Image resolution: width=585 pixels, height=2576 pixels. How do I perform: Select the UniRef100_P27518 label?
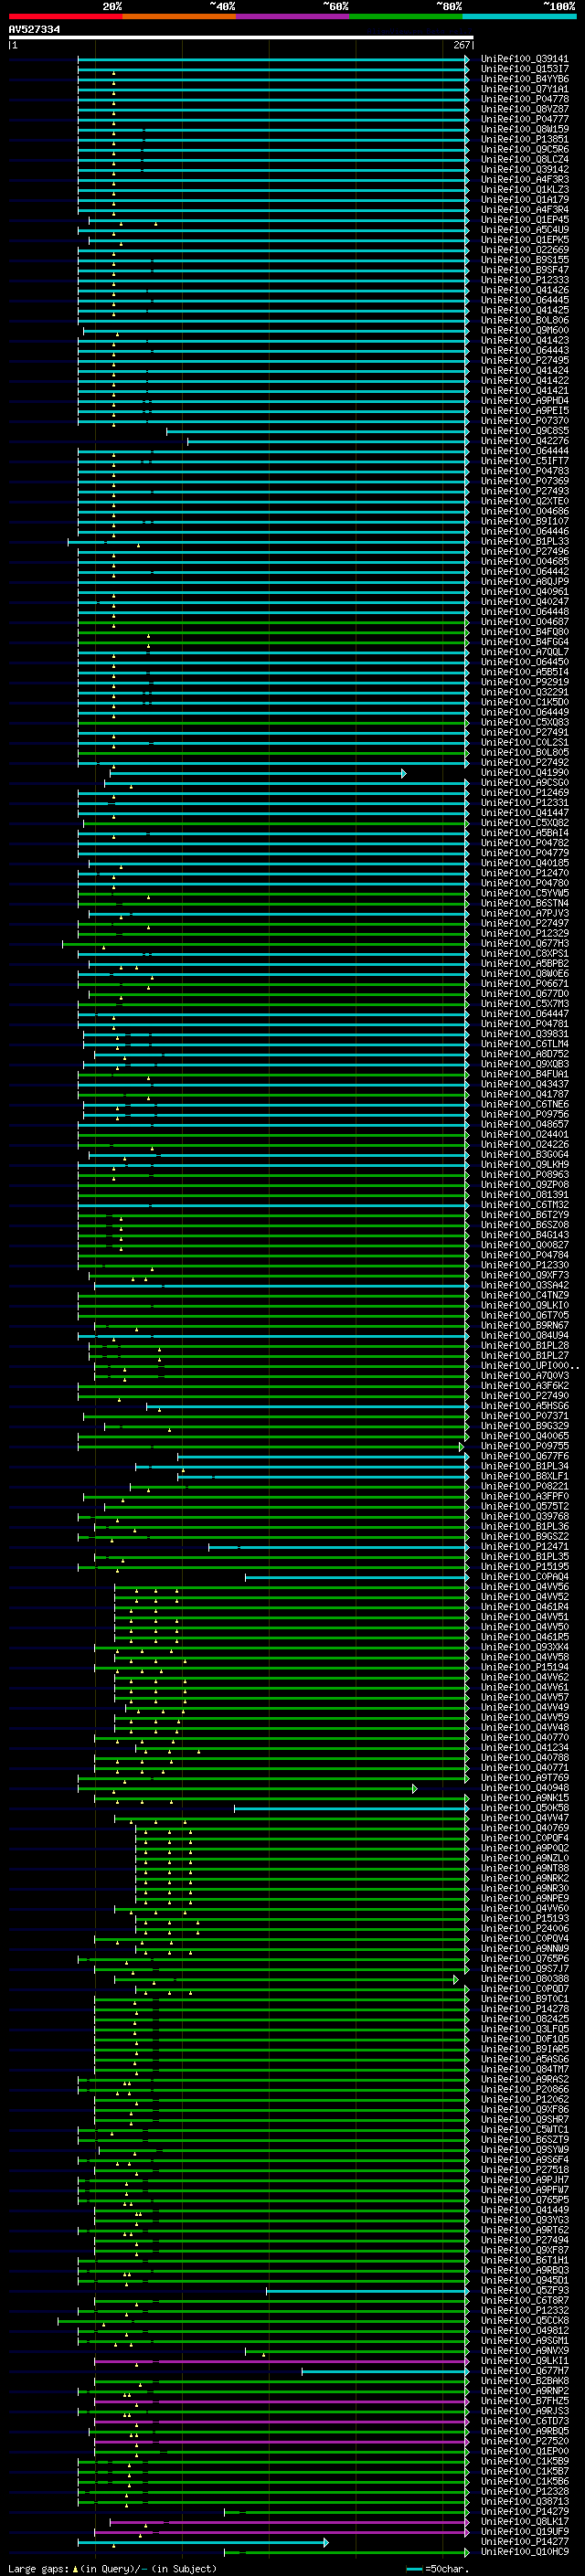tap(525, 2170)
